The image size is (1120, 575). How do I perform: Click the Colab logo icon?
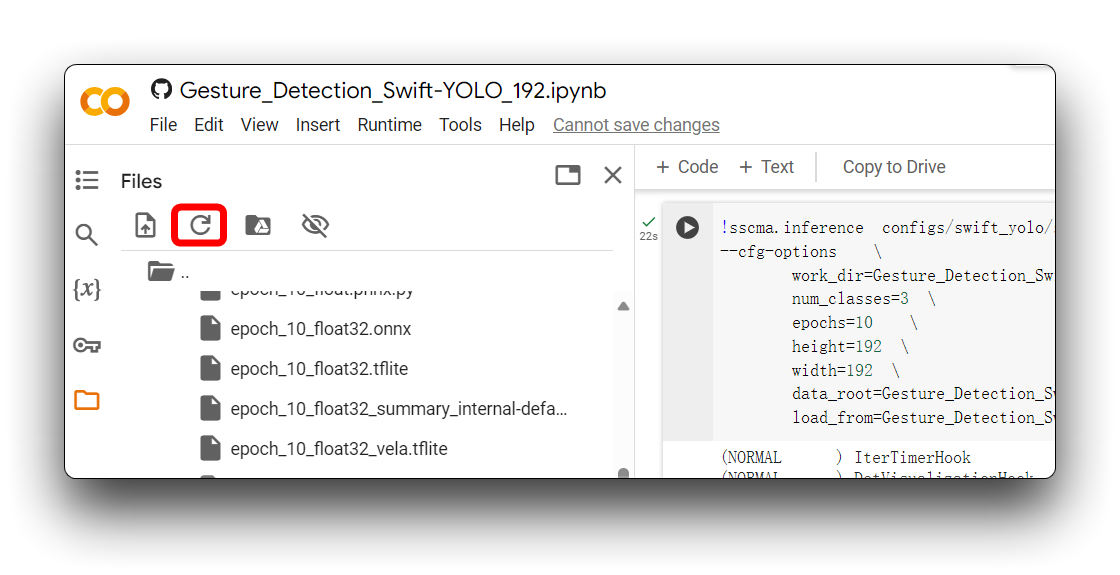tap(105, 101)
